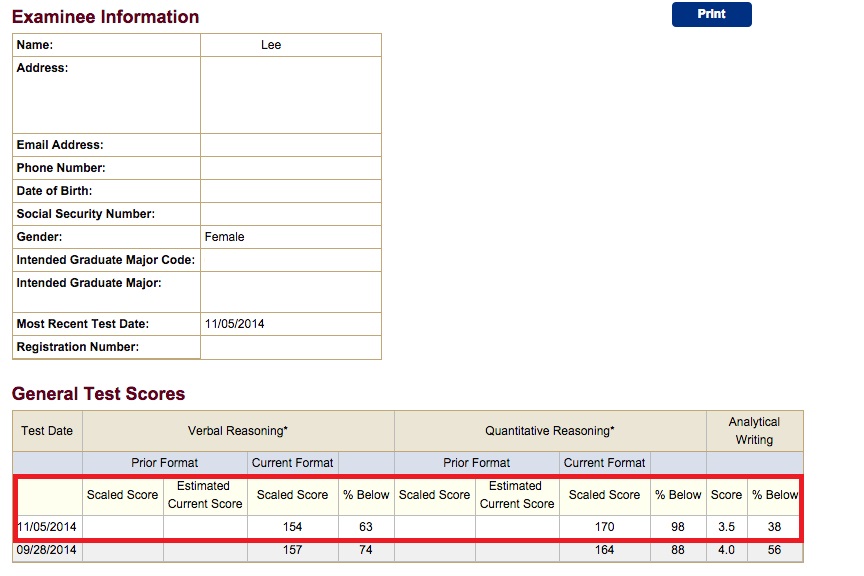
Task: Click the 'Gender:' label
Action: [x=39, y=236]
